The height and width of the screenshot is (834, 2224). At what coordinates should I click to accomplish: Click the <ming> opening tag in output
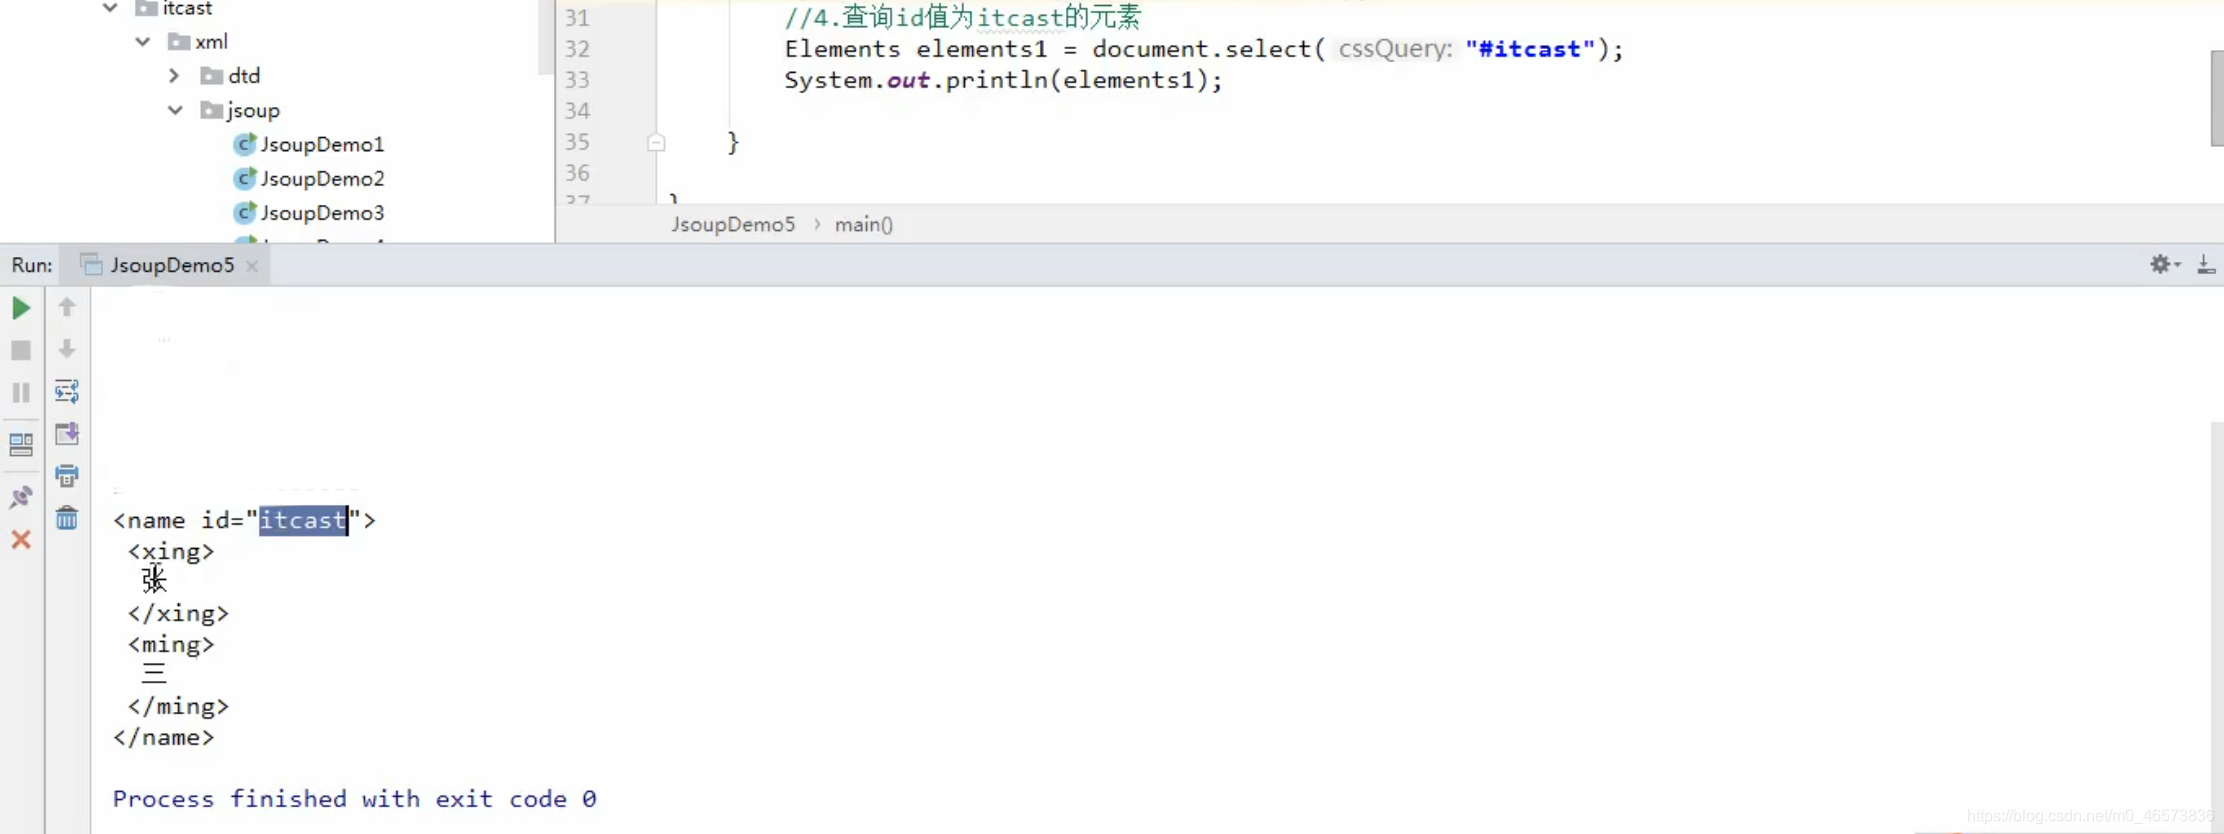[171, 644]
